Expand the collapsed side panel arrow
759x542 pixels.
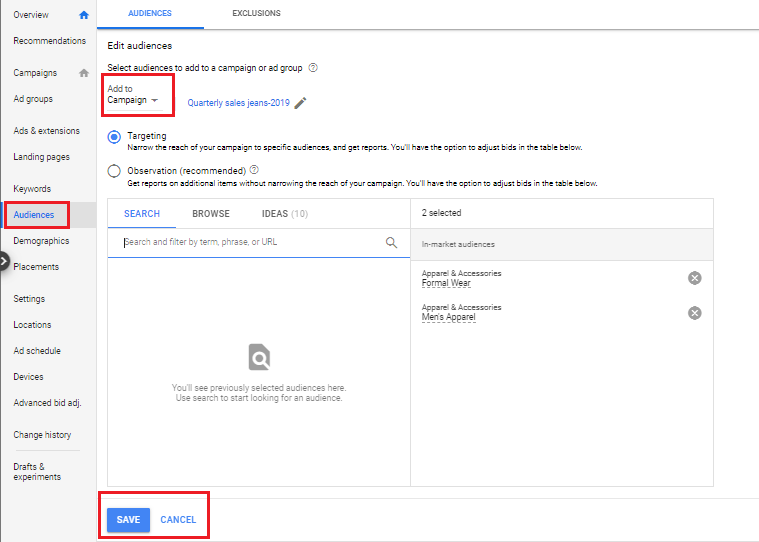pos(4,262)
